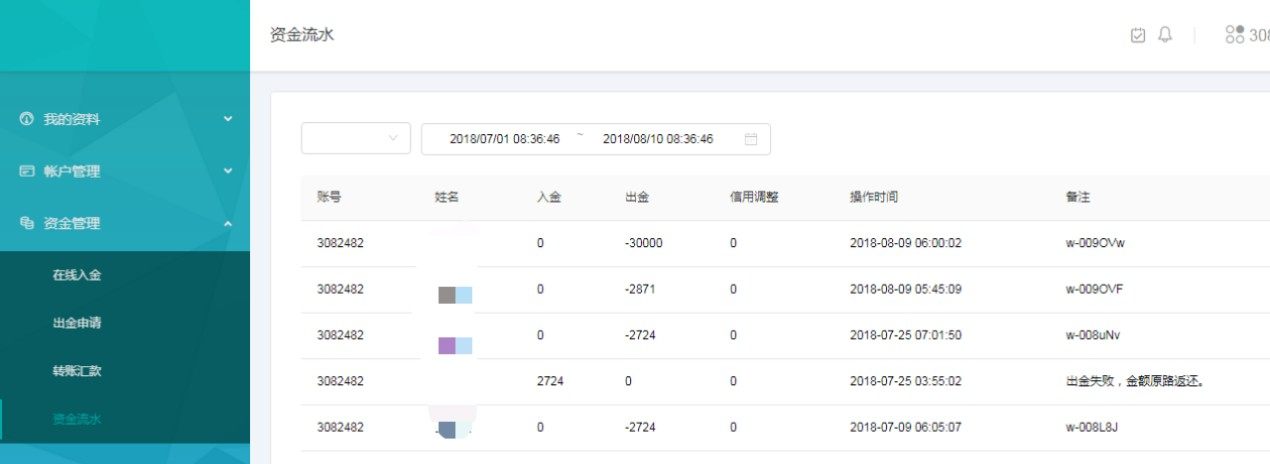Expand the 我的资料 menu chevron

click(228, 119)
